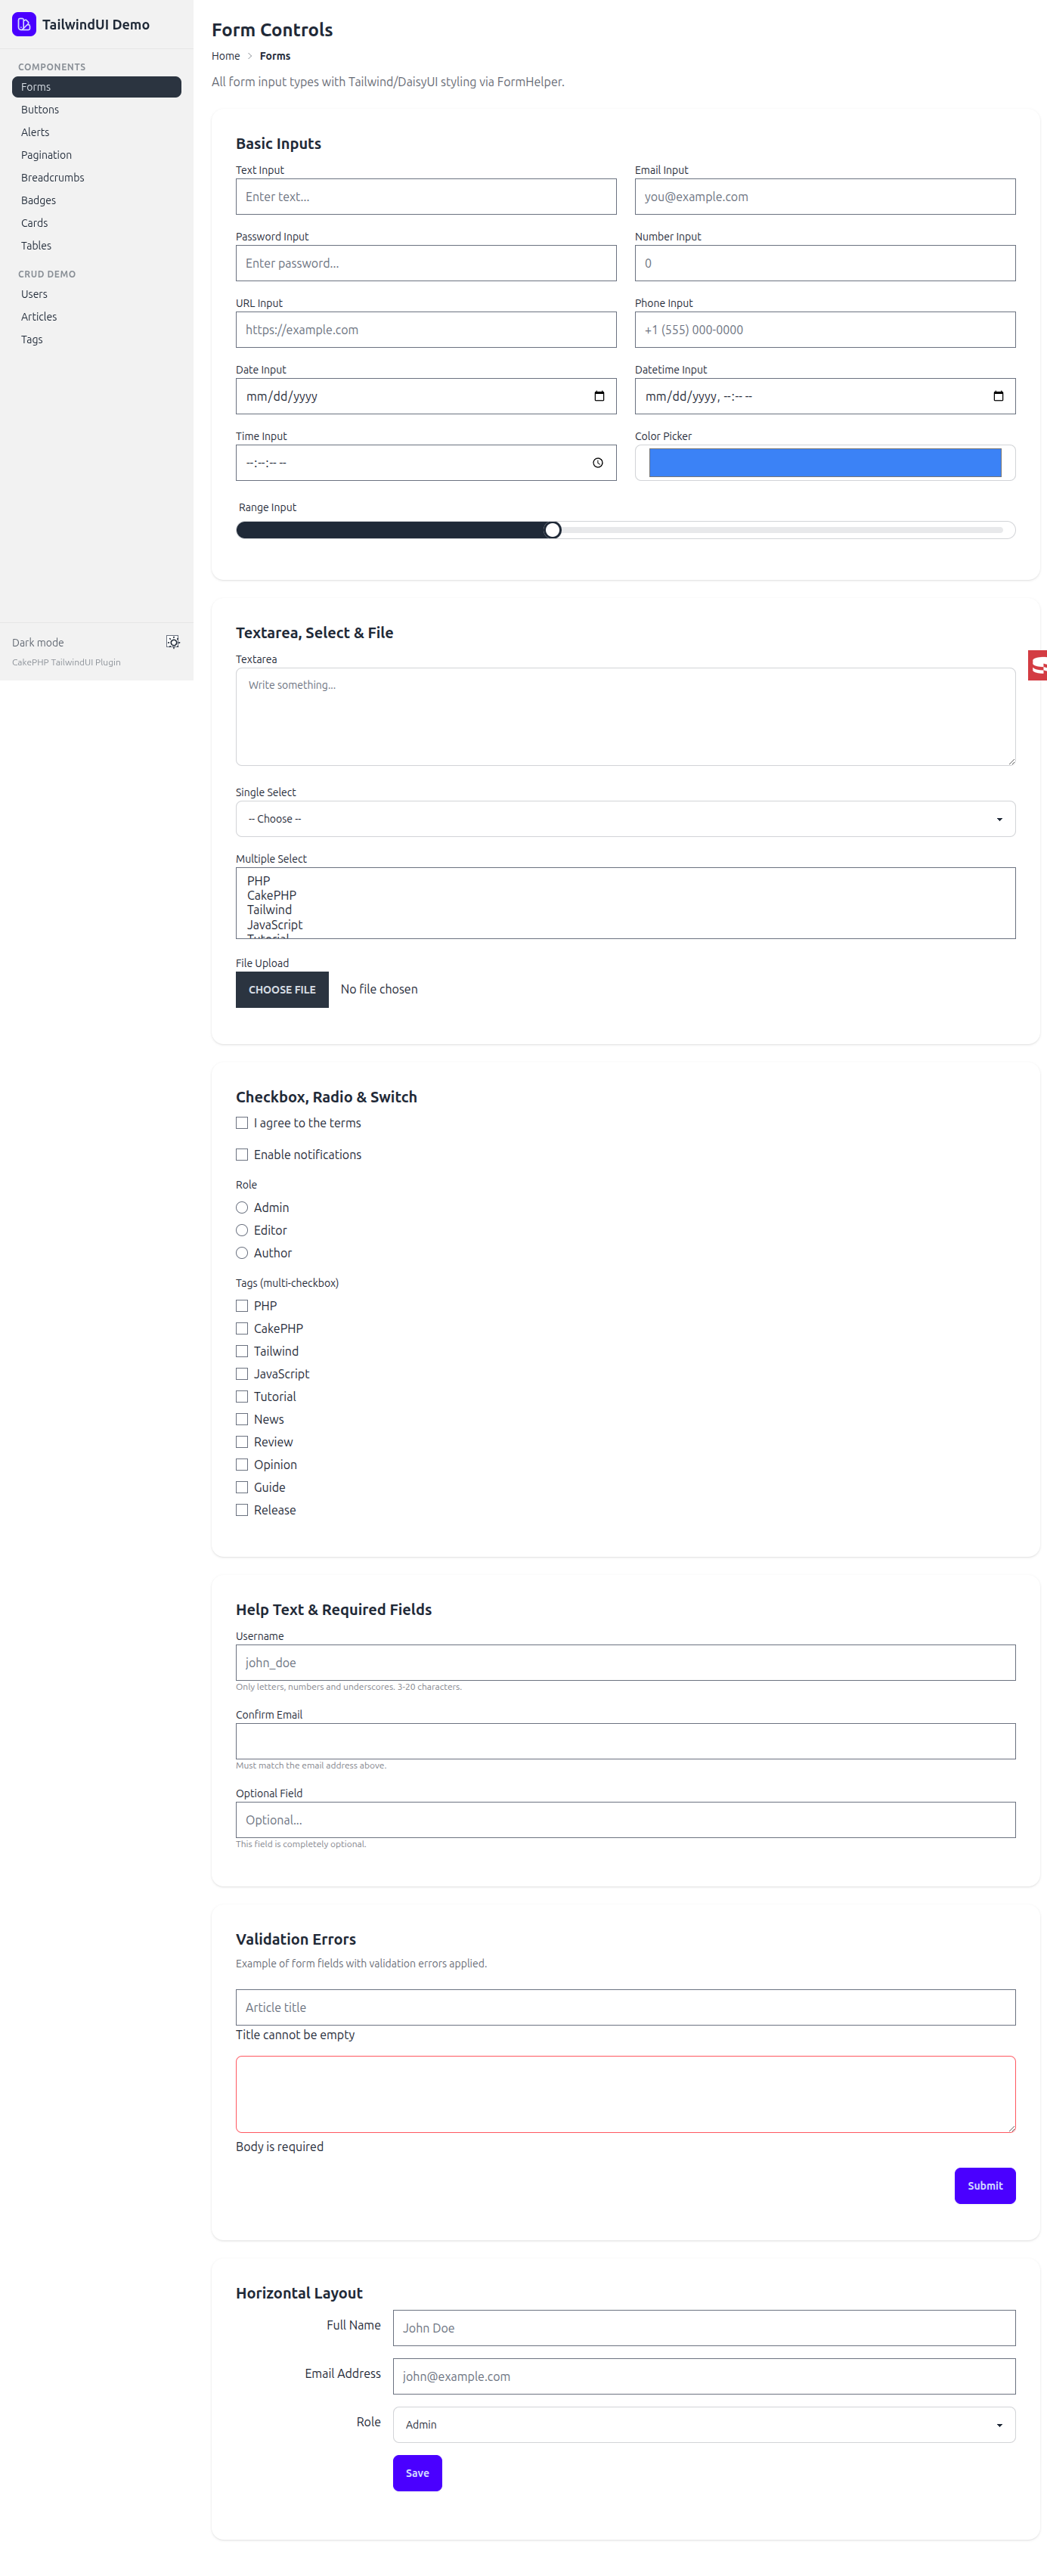Screen dimensions: 1047x2576
Task: Open the Single Select dropdown
Action: tap(625, 818)
